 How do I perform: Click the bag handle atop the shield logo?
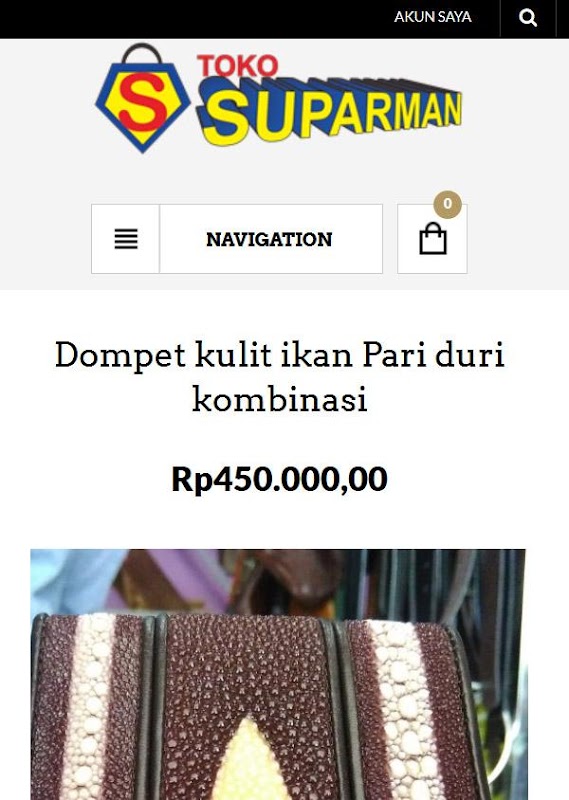pyautogui.click(x=142, y=53)
